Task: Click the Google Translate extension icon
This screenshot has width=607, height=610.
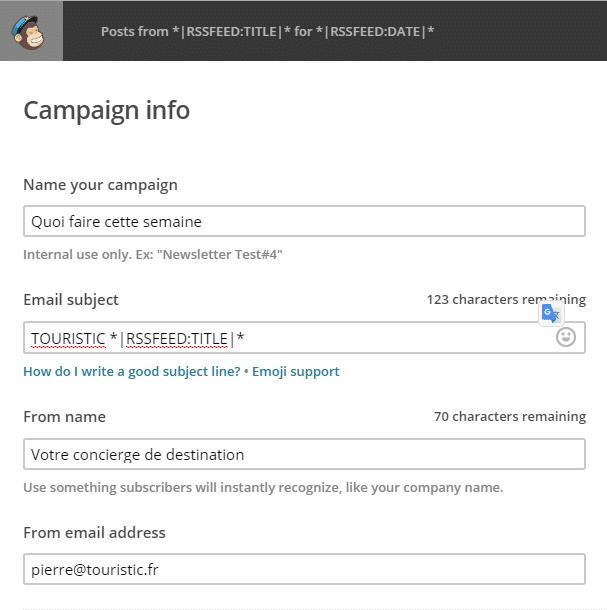Action: [x=551, y=313]
